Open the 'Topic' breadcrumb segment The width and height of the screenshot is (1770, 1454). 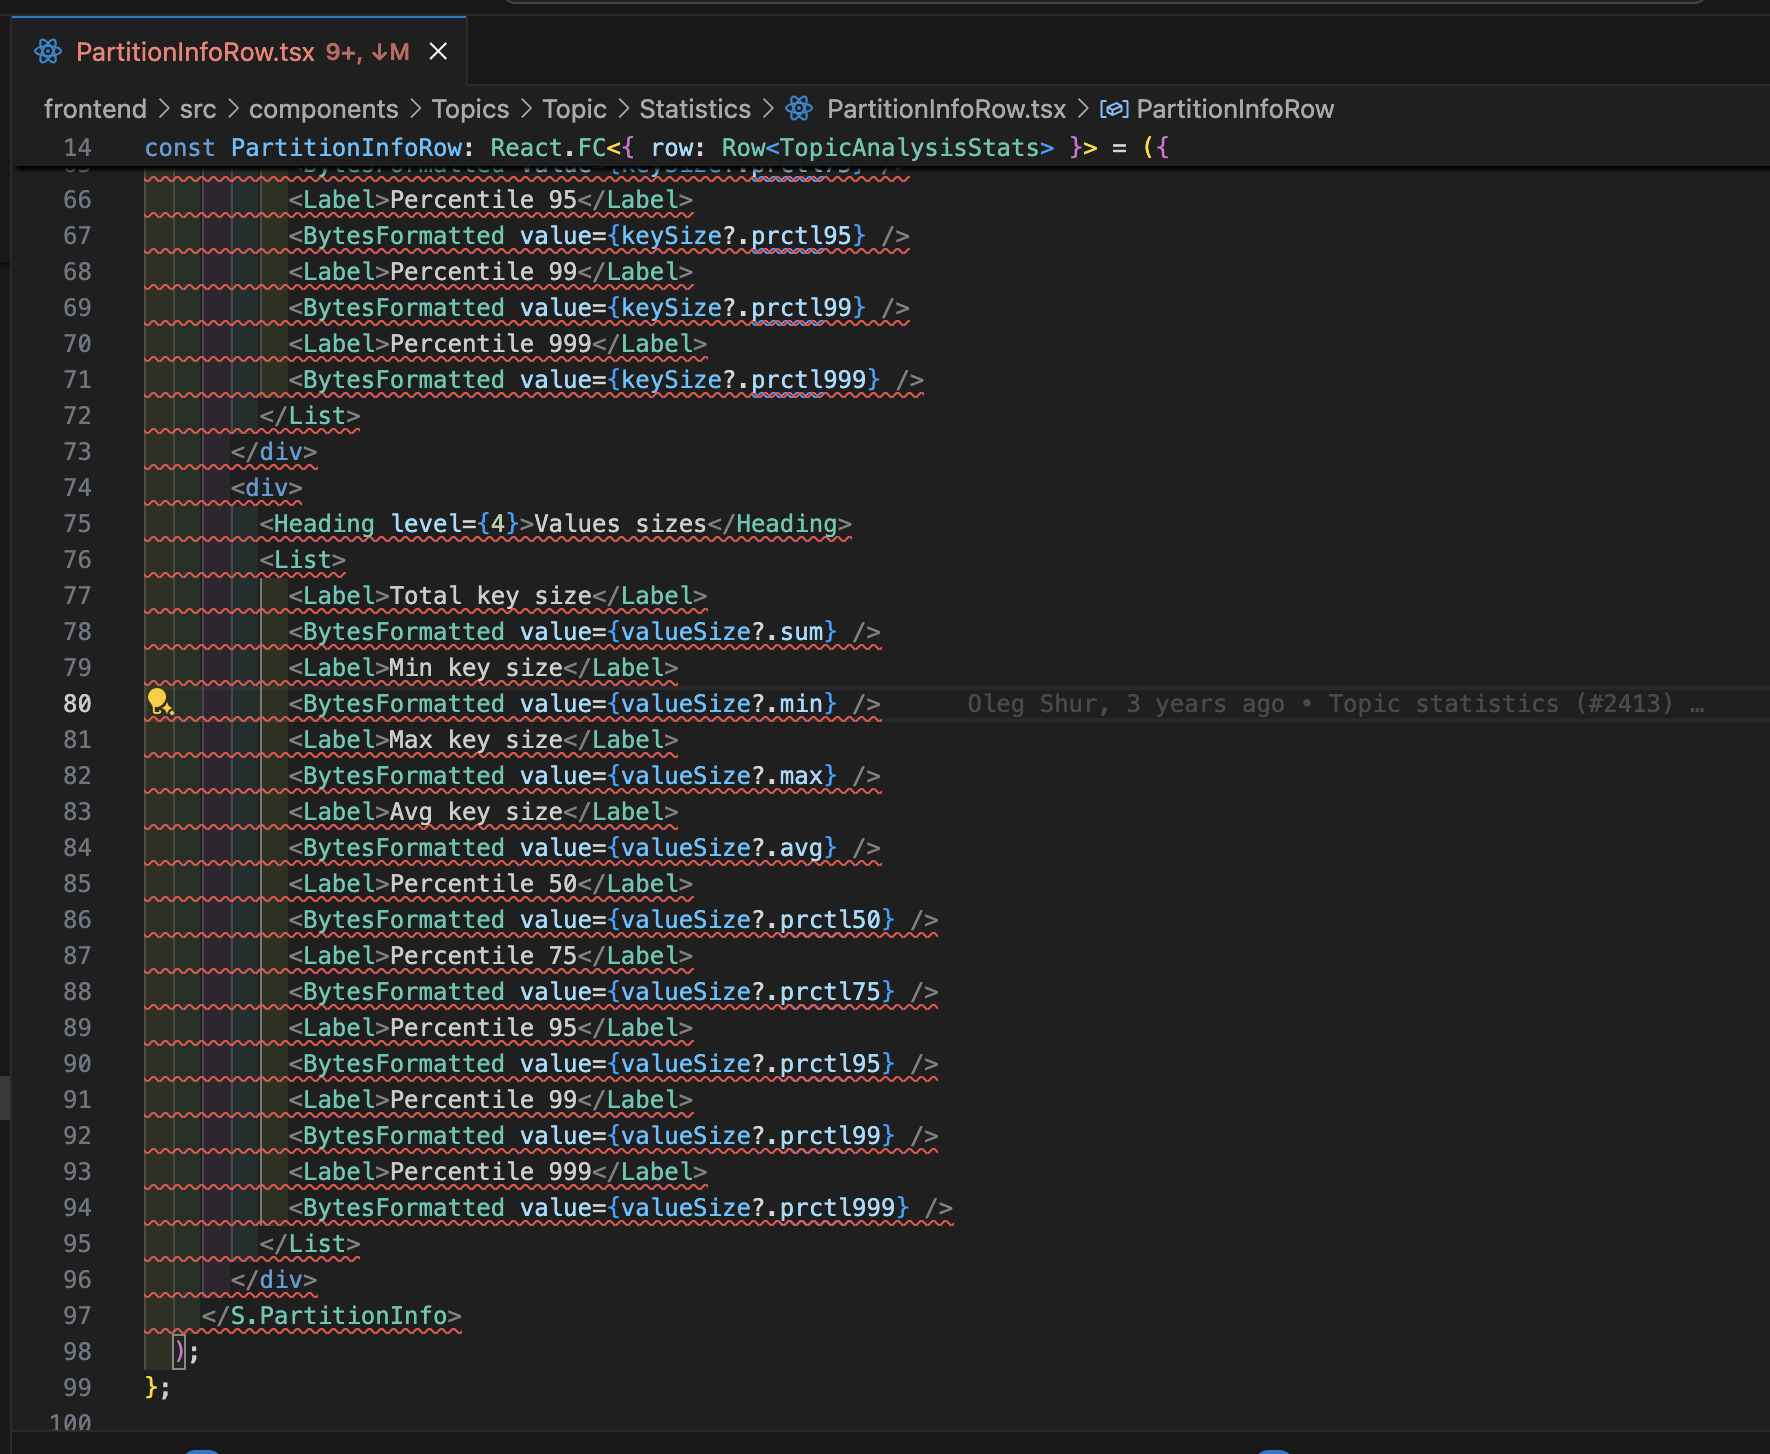pyautogui.click(x=574, y=109)
